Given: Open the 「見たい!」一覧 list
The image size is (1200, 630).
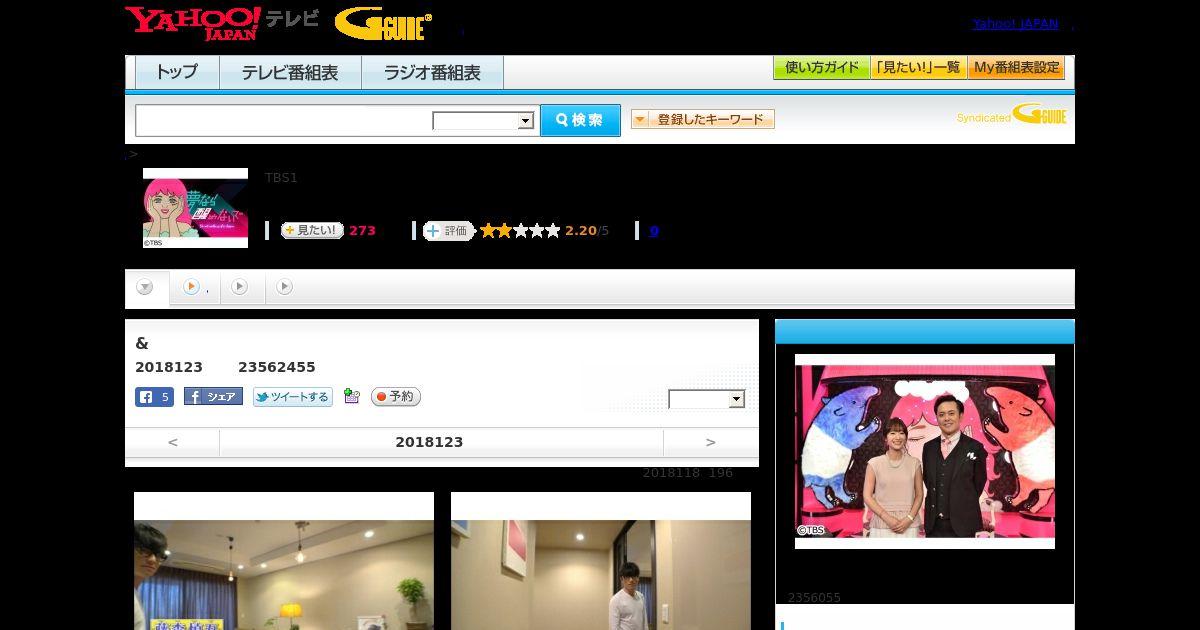Looking at the screenshot, I should 919,68.
